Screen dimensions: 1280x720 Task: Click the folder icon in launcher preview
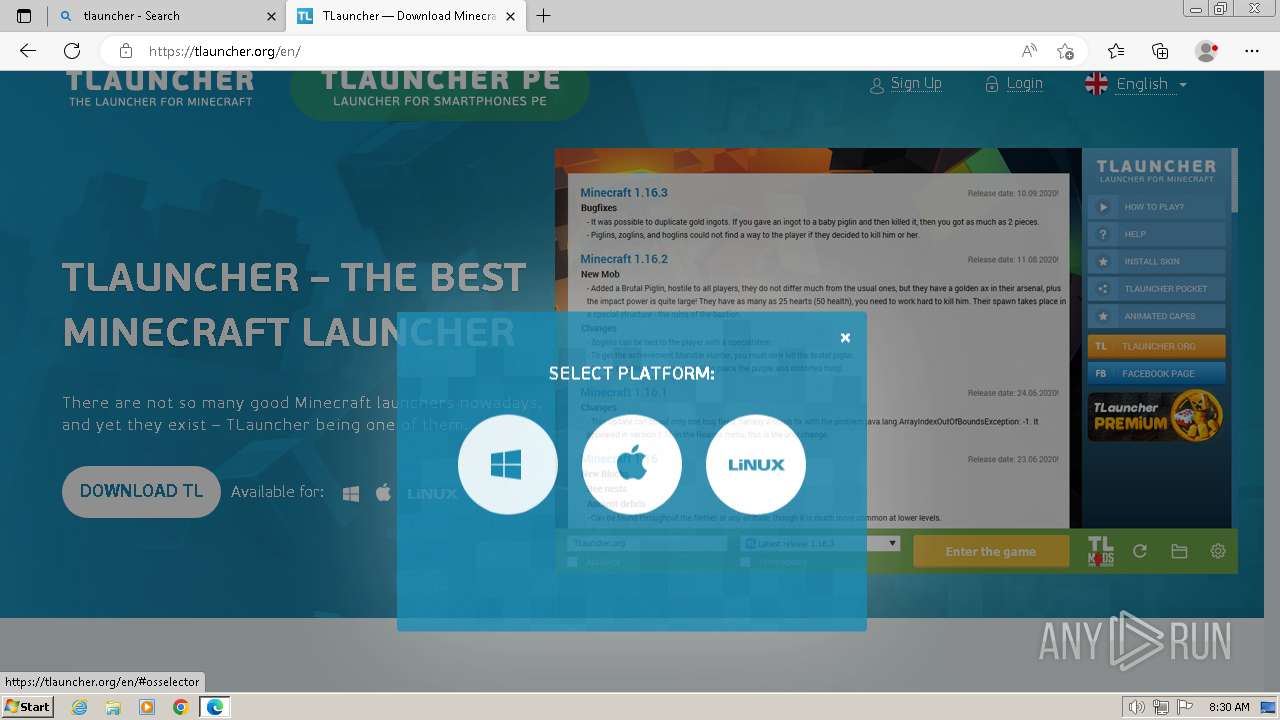[1179, 551]
